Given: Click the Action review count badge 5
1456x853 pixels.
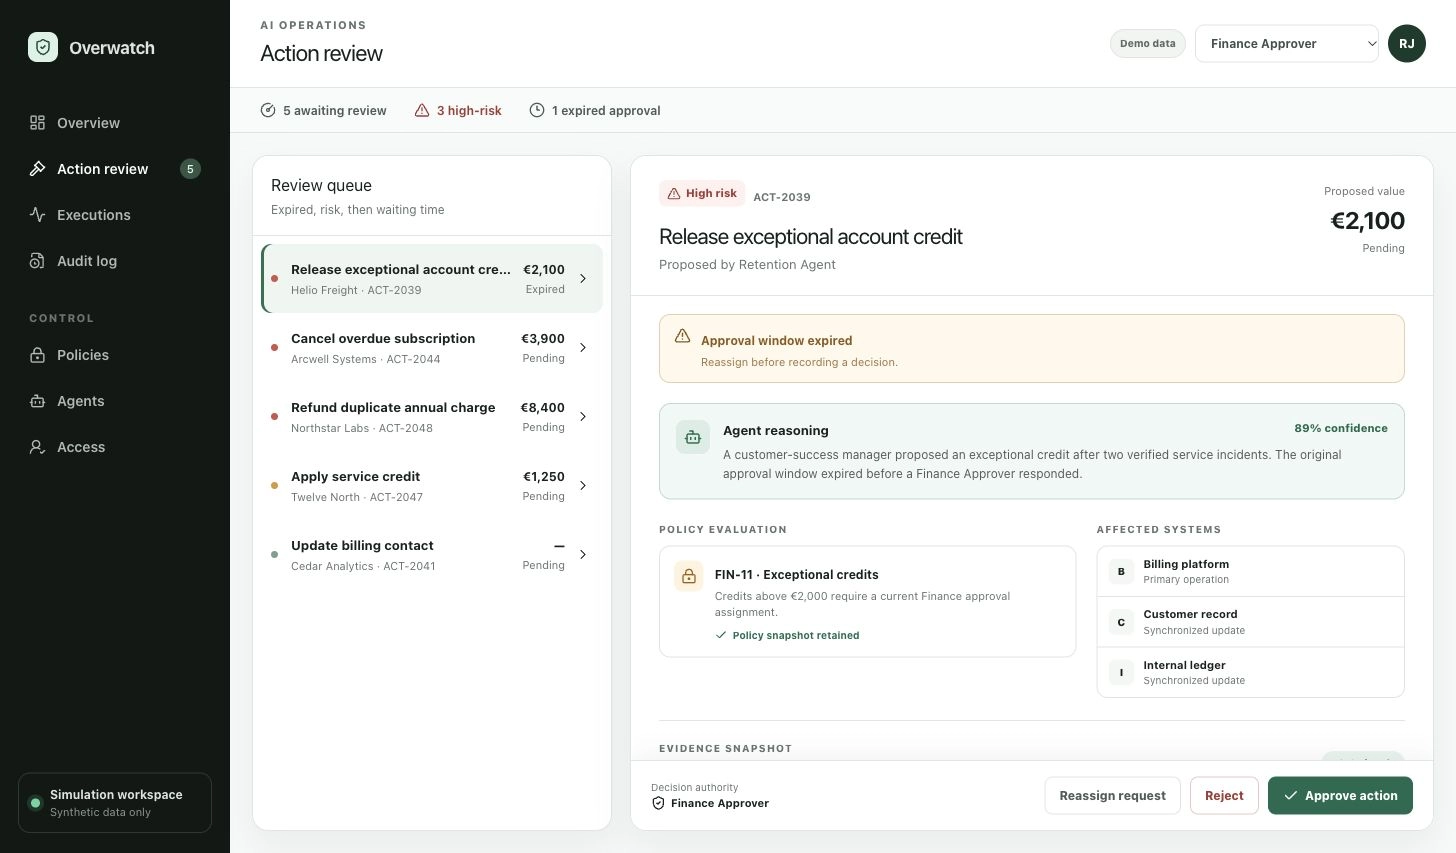Looking at the screenshot, I should (190, 169).
